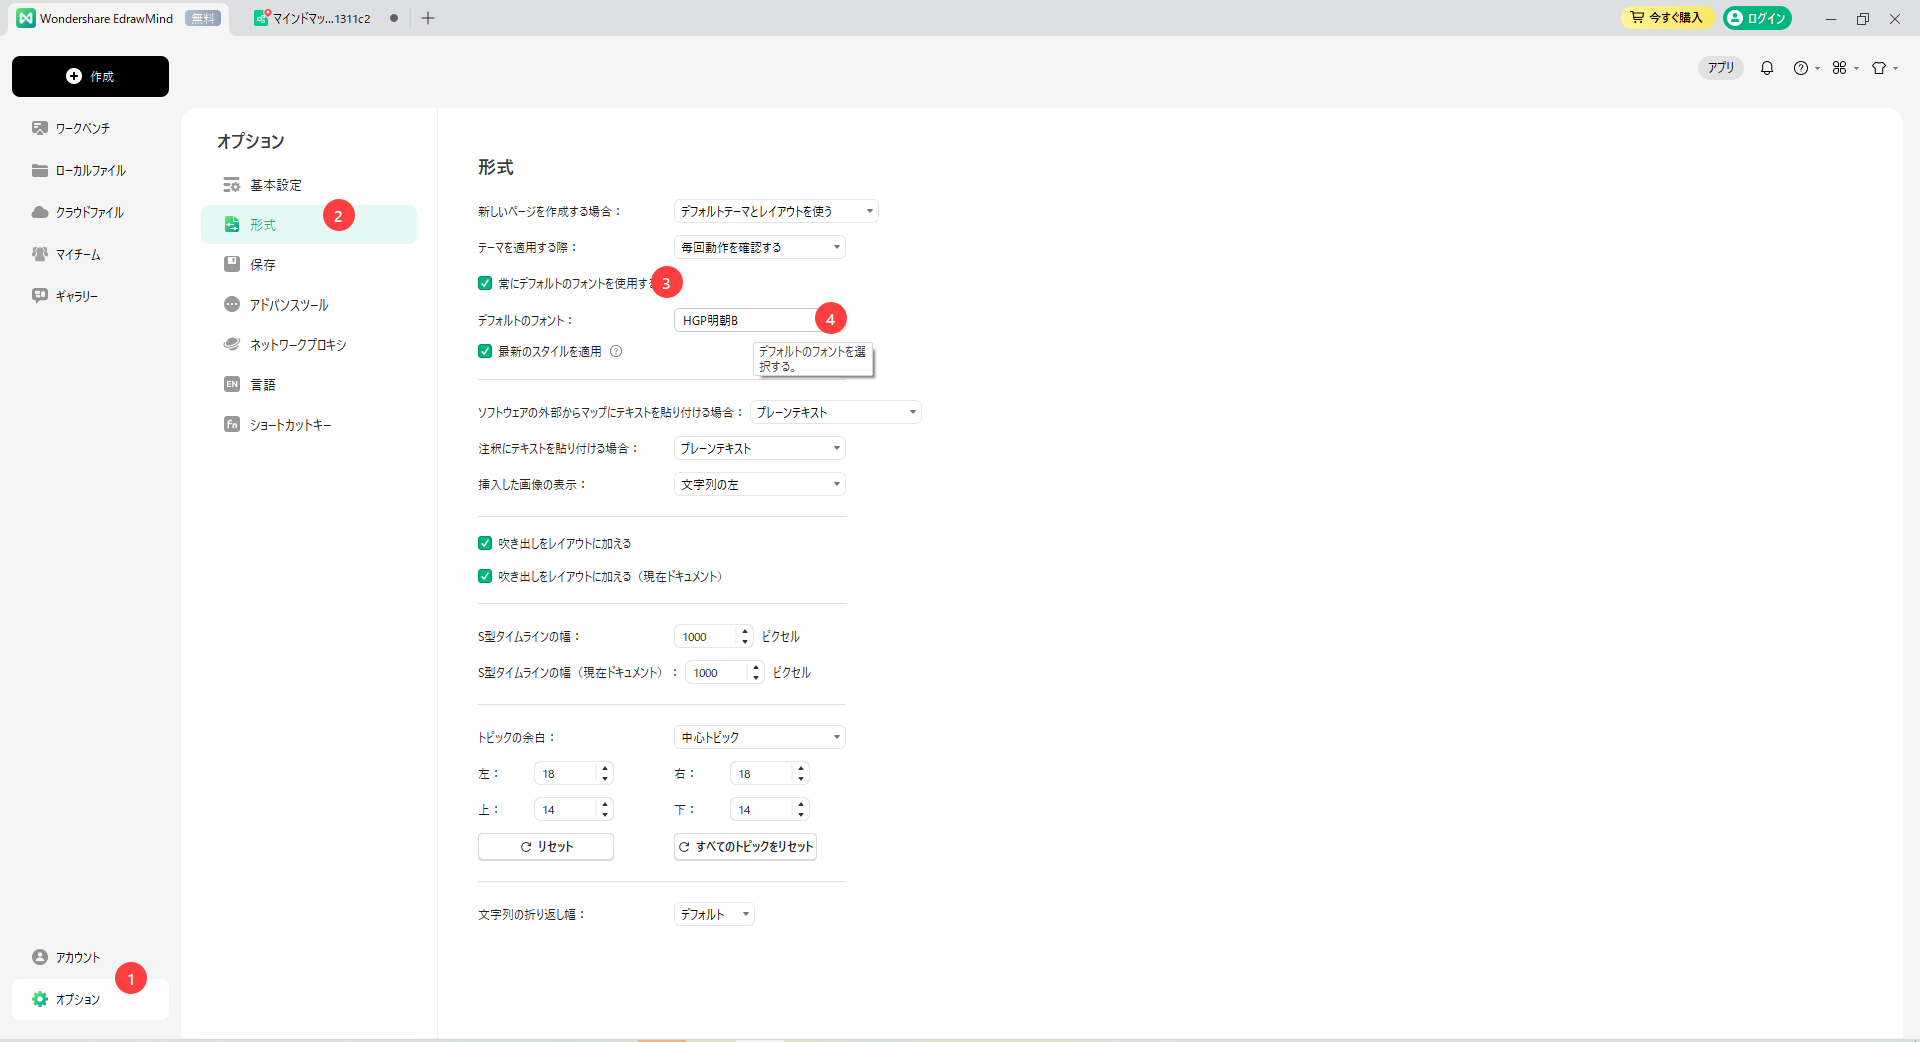Screen dimensions: 1920x1042
Task: Select the 形式 format icon
Action: [232, 225]
